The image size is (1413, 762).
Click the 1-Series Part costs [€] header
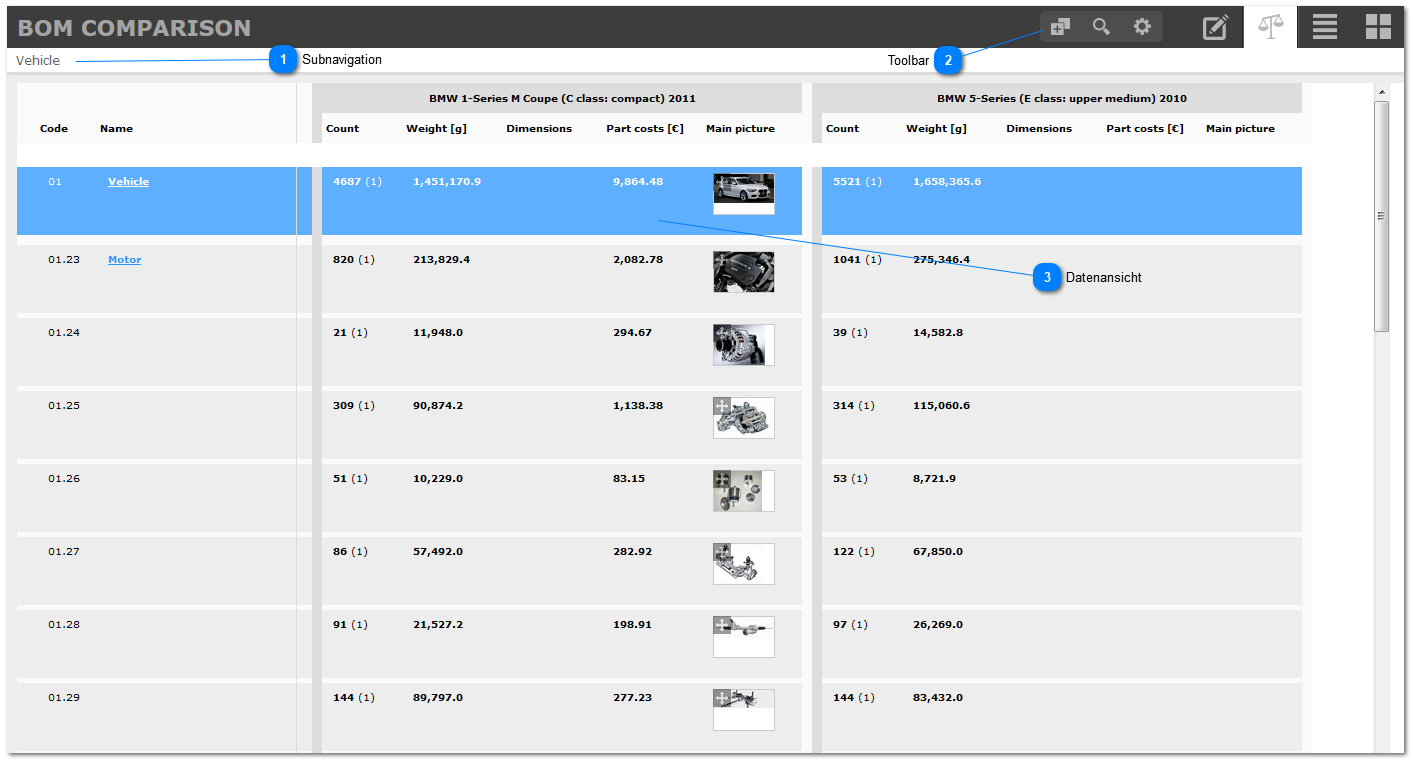click(x=645, y=128)
